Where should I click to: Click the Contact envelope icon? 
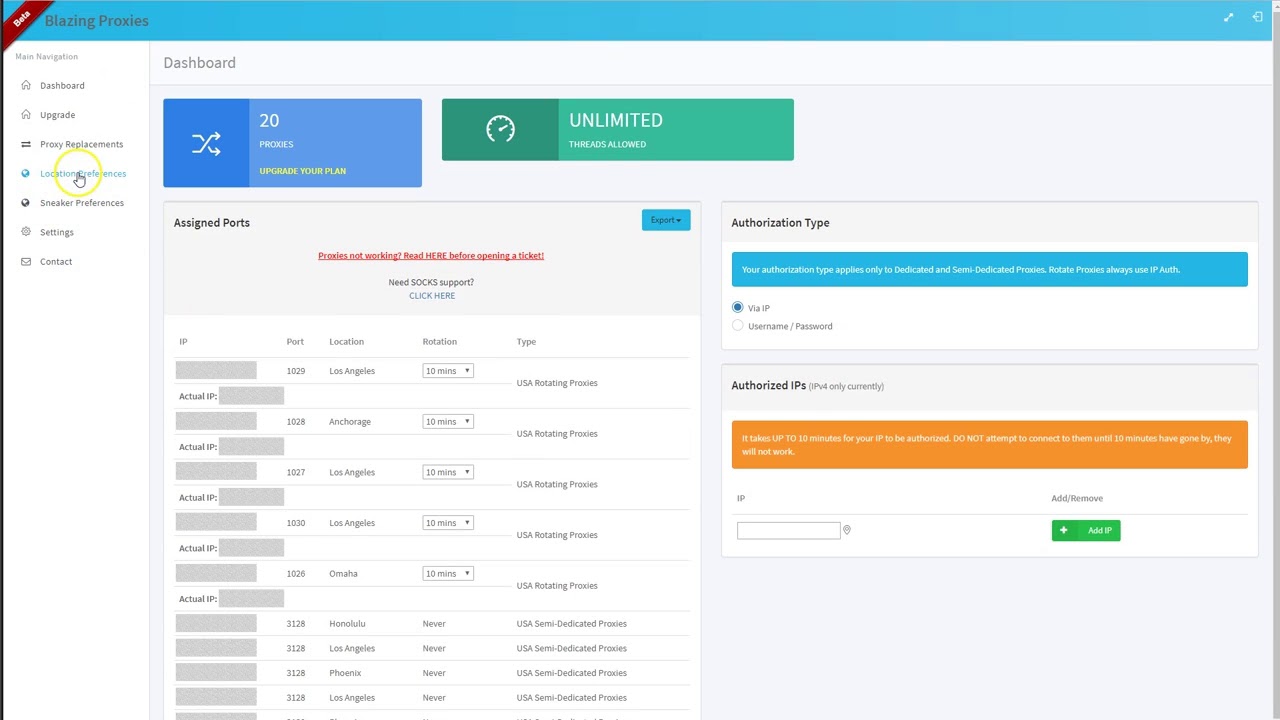click(x=26, y=261)
